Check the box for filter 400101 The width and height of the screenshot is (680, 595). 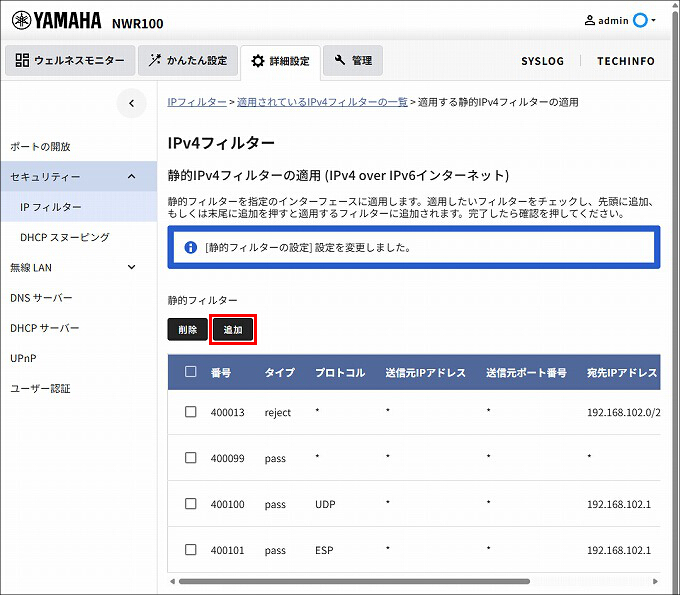pos(190,549)
